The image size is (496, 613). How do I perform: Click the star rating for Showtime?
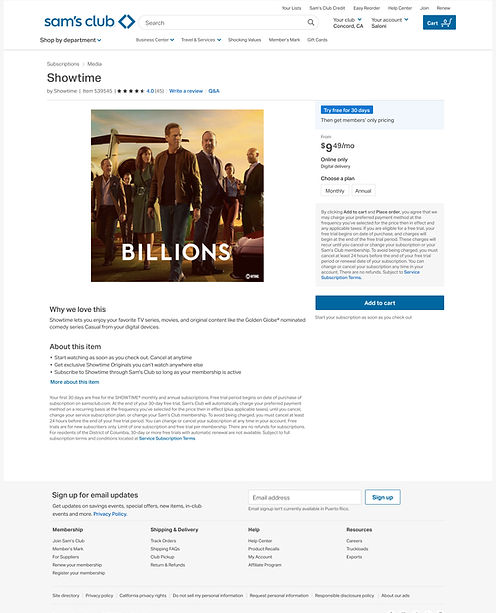pos(131,91)
